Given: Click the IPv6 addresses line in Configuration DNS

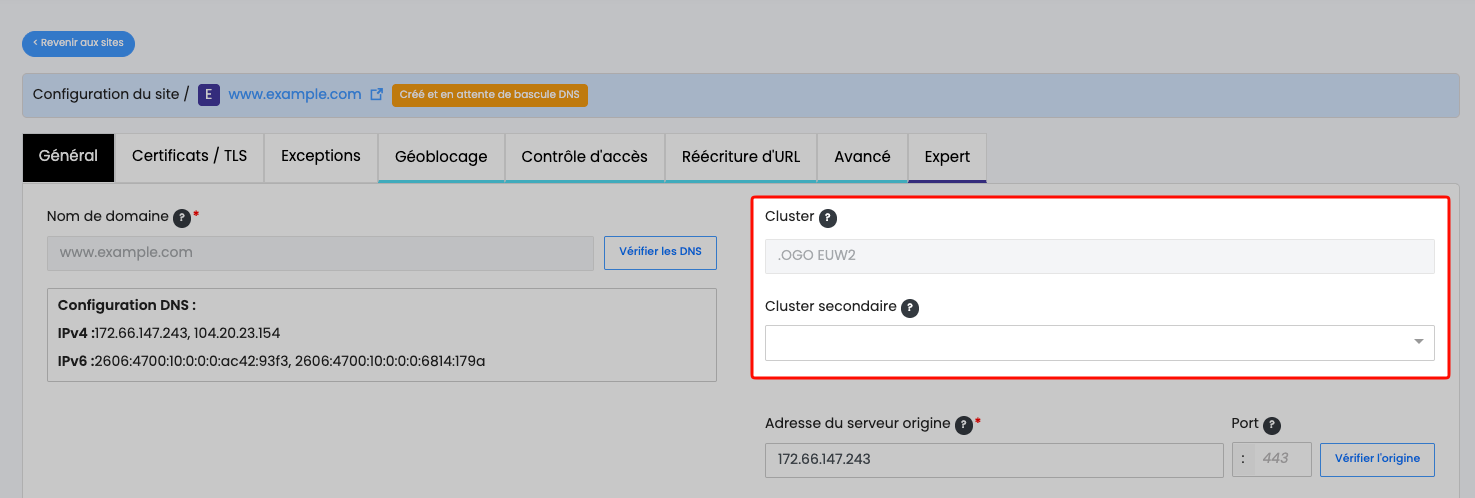Looking at the screenshot, I should [271, 361].
